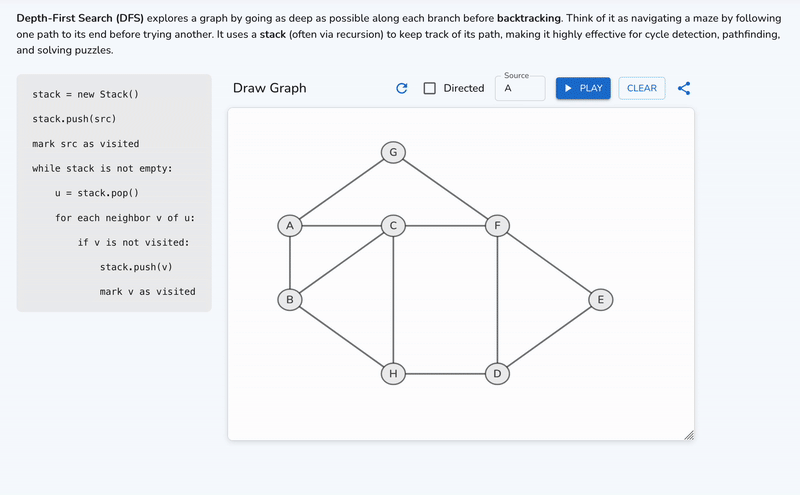The image size is (800, 495).
Task: Select graph node H
Action: coord(393,374)
